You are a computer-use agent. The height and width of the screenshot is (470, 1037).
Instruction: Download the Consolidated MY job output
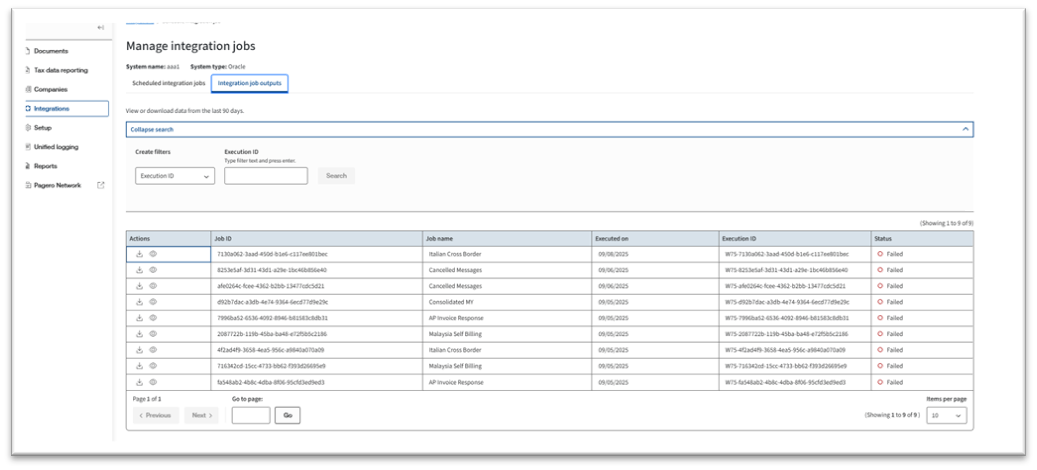(140, 302)
